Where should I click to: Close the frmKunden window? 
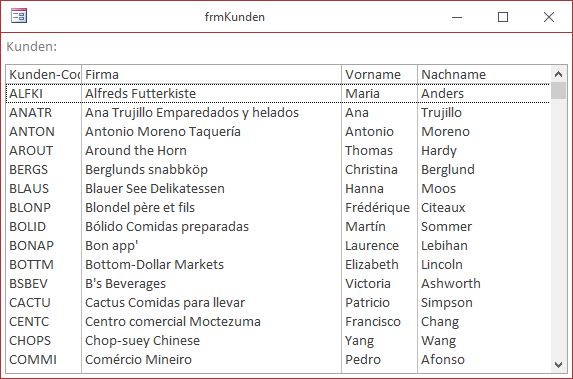(x=549, y=17)
